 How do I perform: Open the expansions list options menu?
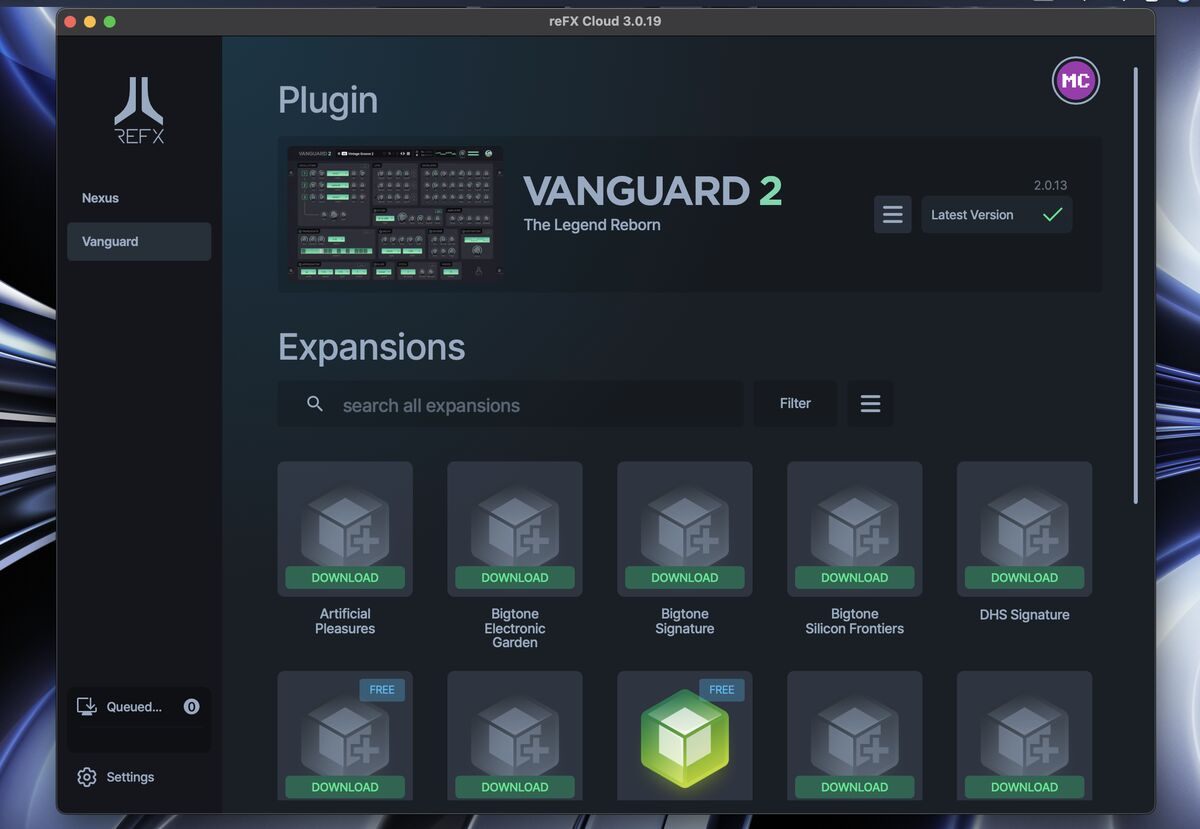(870, 404)
